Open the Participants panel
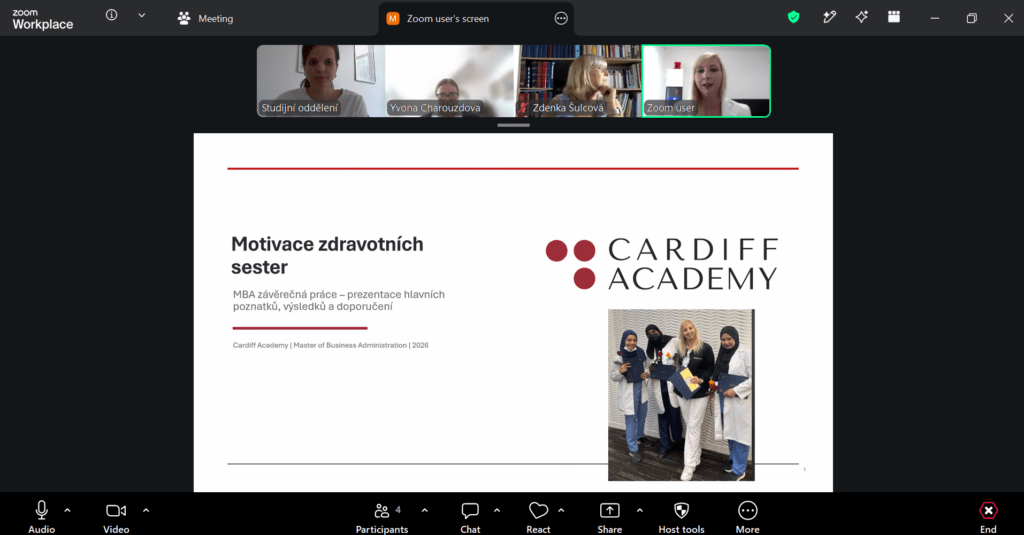 click(382, 517)
